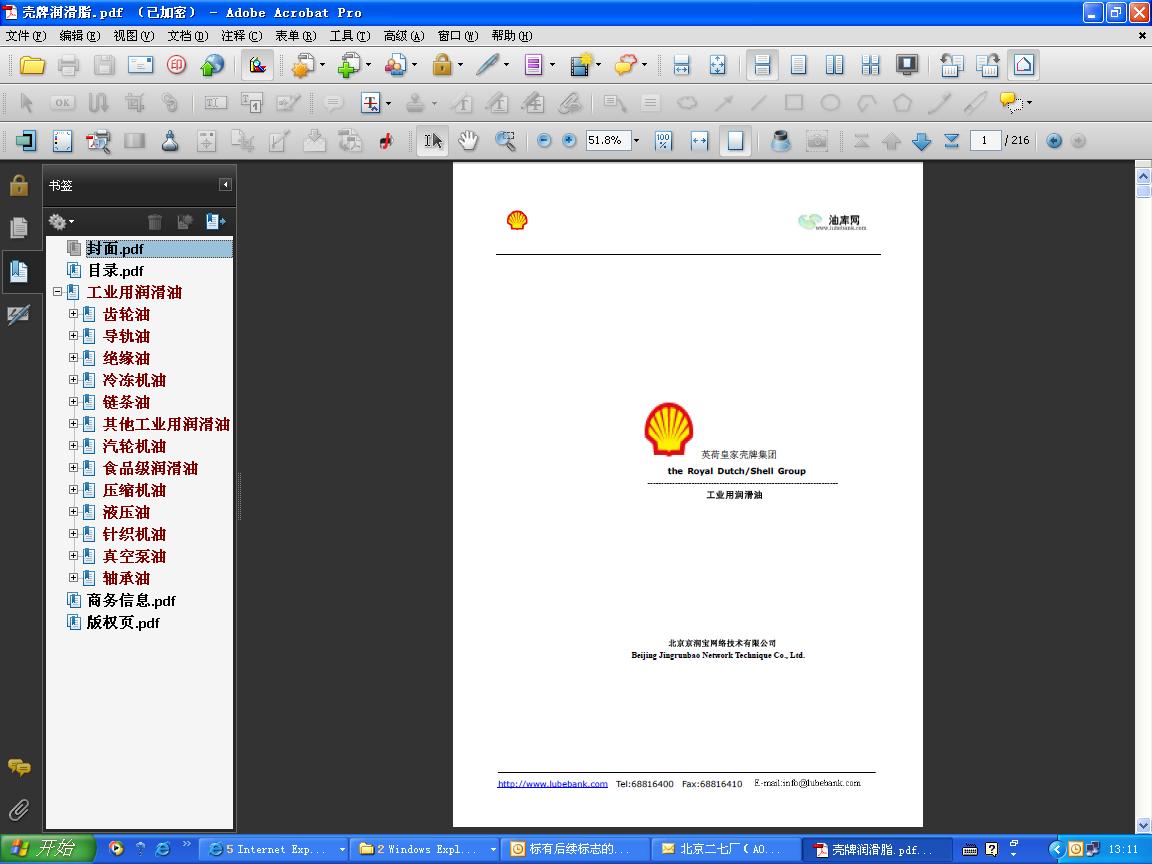Click the Snapshot camera tool icon

817,140
